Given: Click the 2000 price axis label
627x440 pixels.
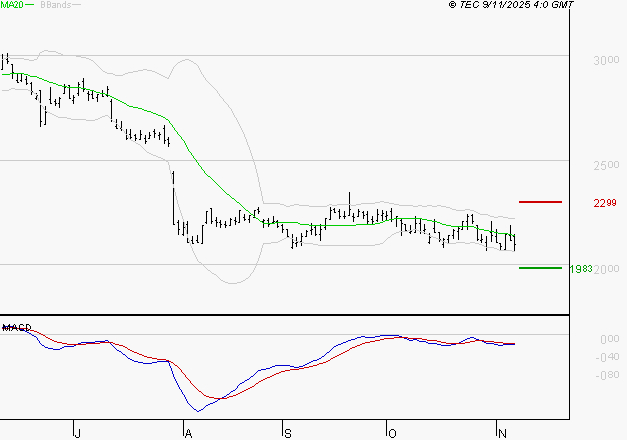Looking at the screenshot, I should (606, 269).
